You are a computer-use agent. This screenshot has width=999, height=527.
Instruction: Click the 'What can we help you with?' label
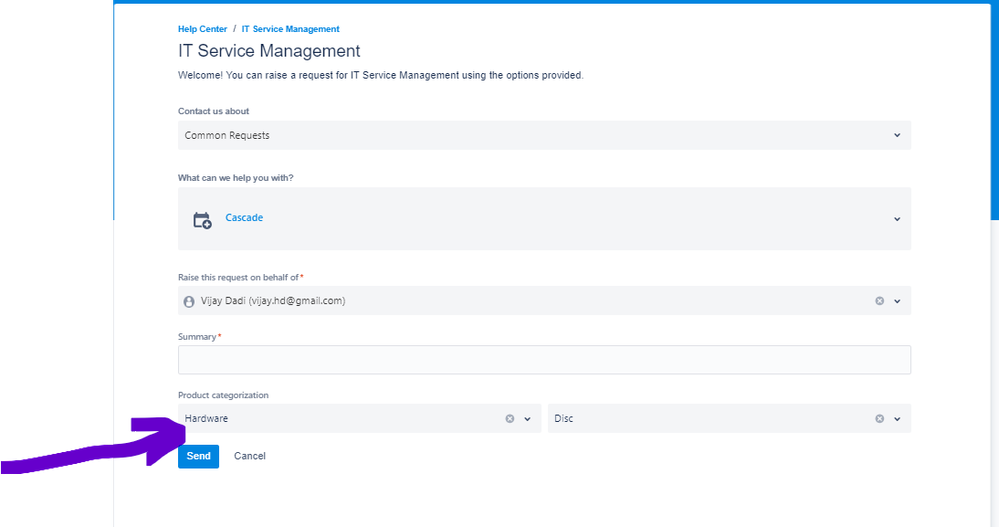tap(236, 178)
